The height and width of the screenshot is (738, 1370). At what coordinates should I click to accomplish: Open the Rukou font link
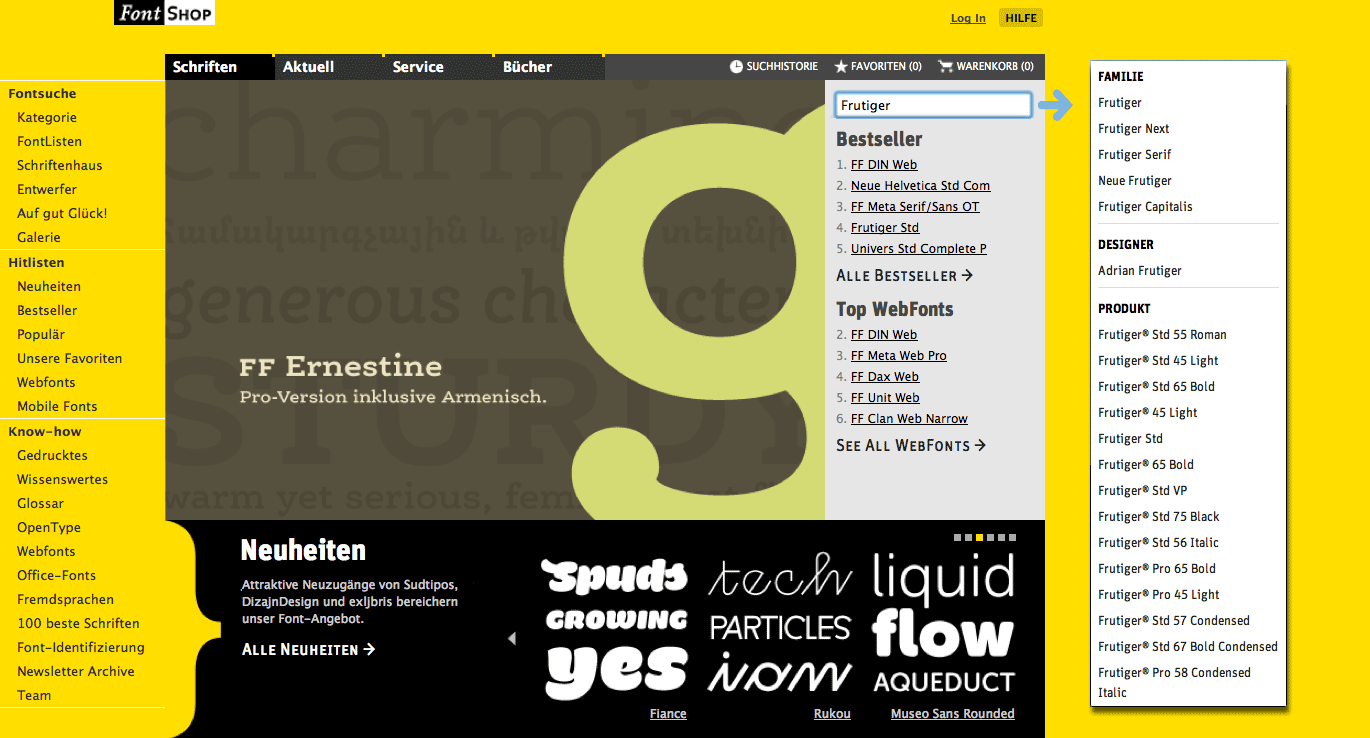(x=832, y=714)
